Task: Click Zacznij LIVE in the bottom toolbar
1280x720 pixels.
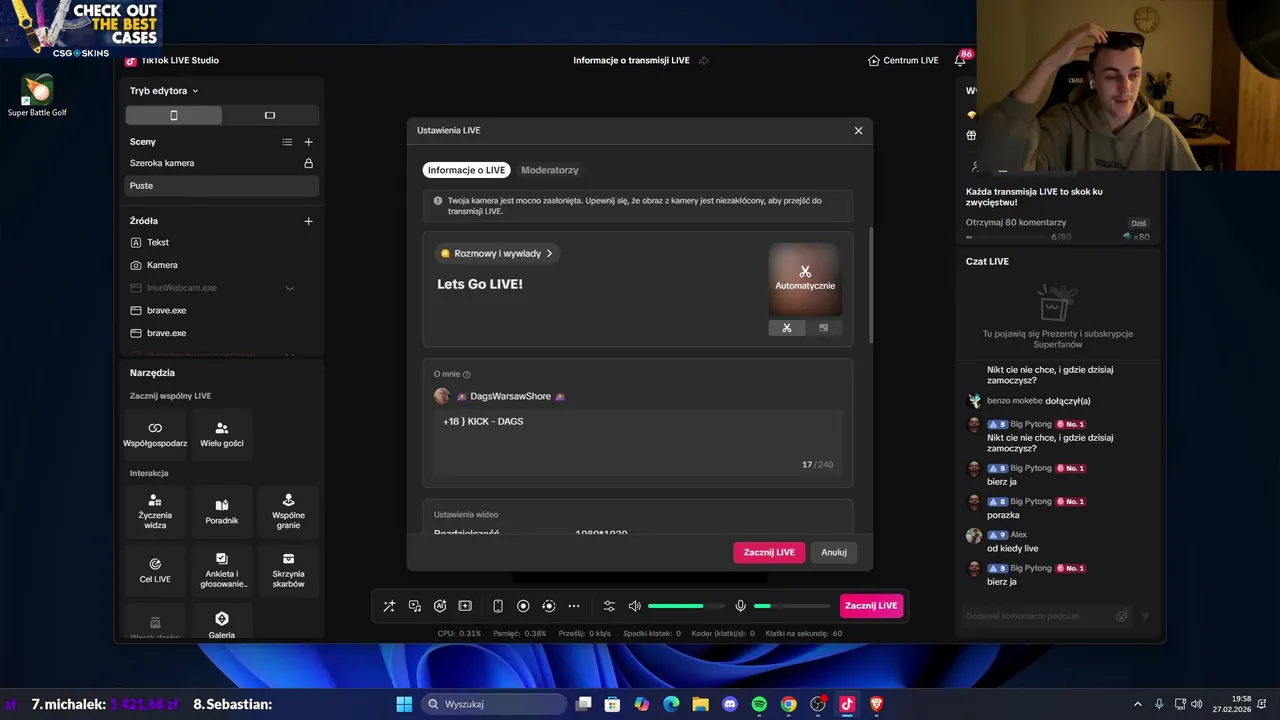Action: (871, 606)
